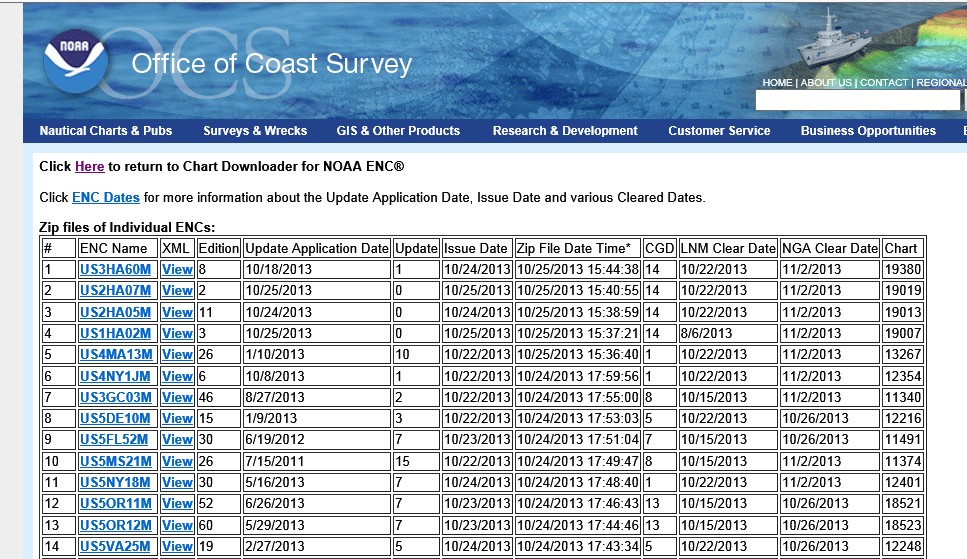View XML for US3HA60M row

coord(177,270)
